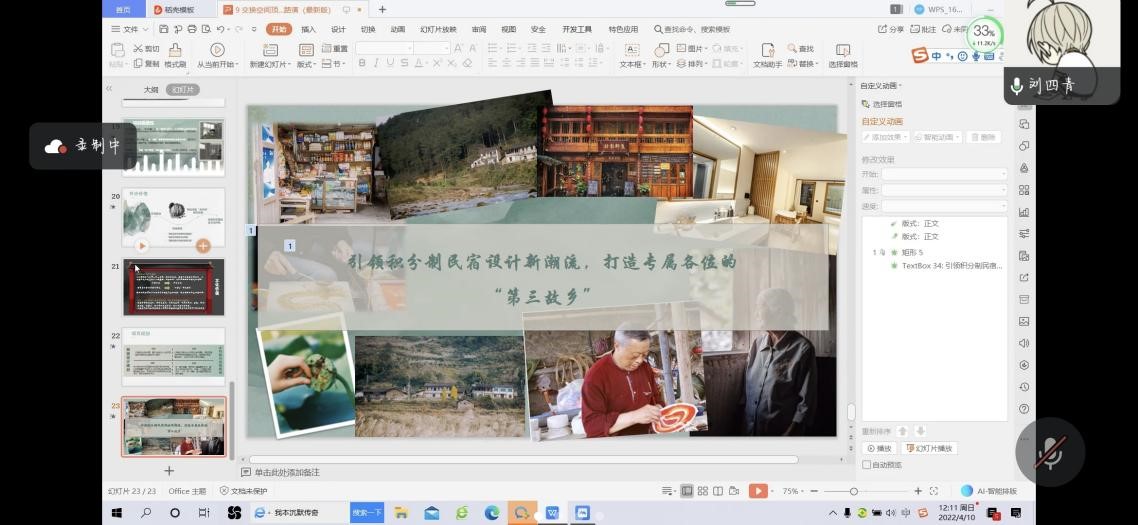The width and height of the screenshot is (1138, 525).
Task: Select slide 21 thumbnail in the panel
Action: tap(173, 287)
